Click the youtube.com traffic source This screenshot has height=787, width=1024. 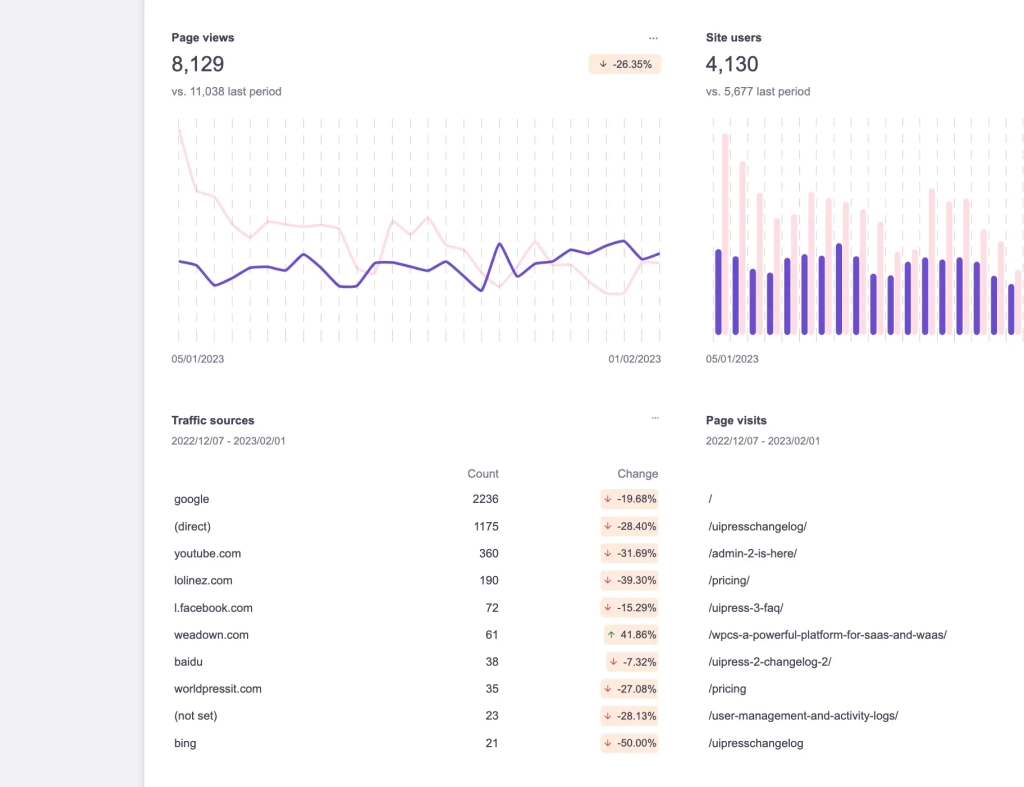coord(208,553)
